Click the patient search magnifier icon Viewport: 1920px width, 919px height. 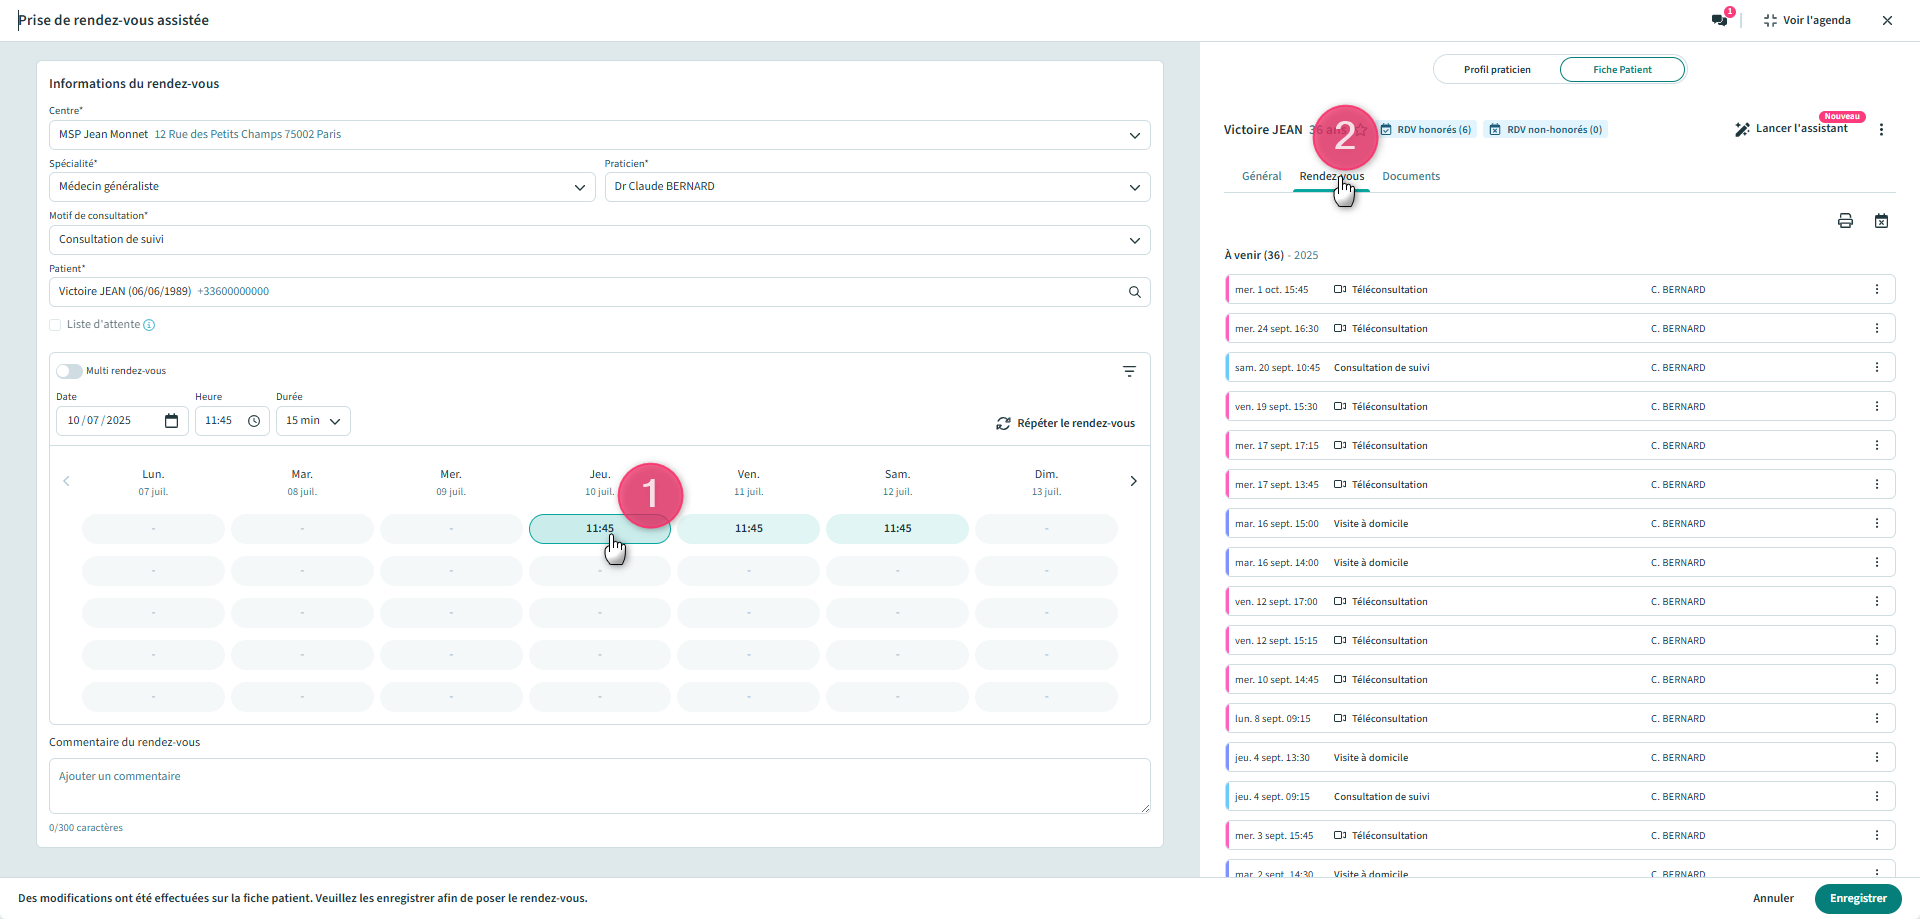[1135, 292]
